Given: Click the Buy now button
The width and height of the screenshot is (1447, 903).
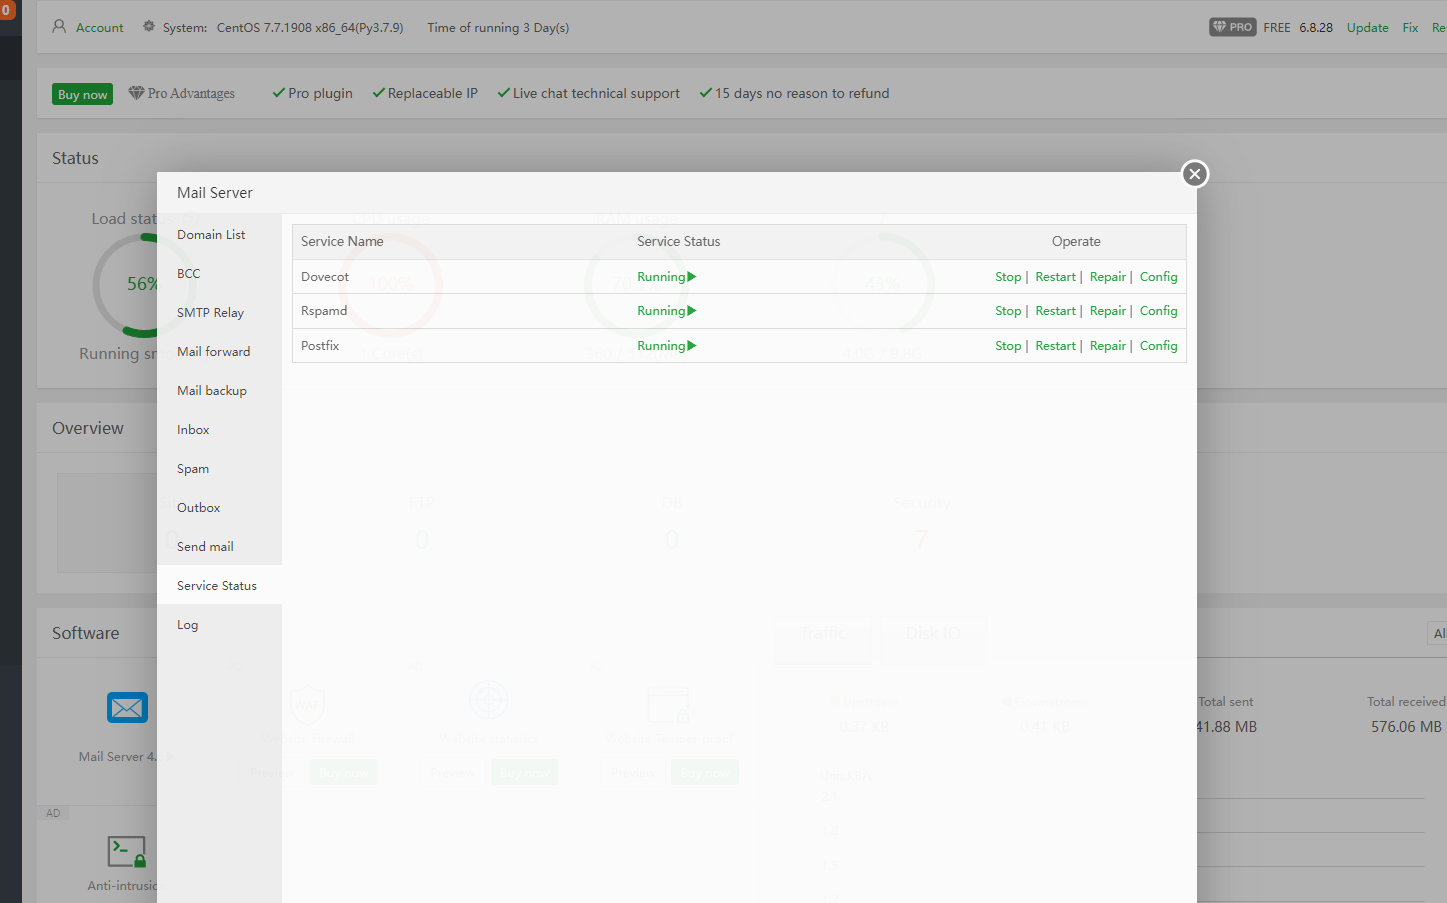Looking at the screenshot, I should [x=82, y=94].
